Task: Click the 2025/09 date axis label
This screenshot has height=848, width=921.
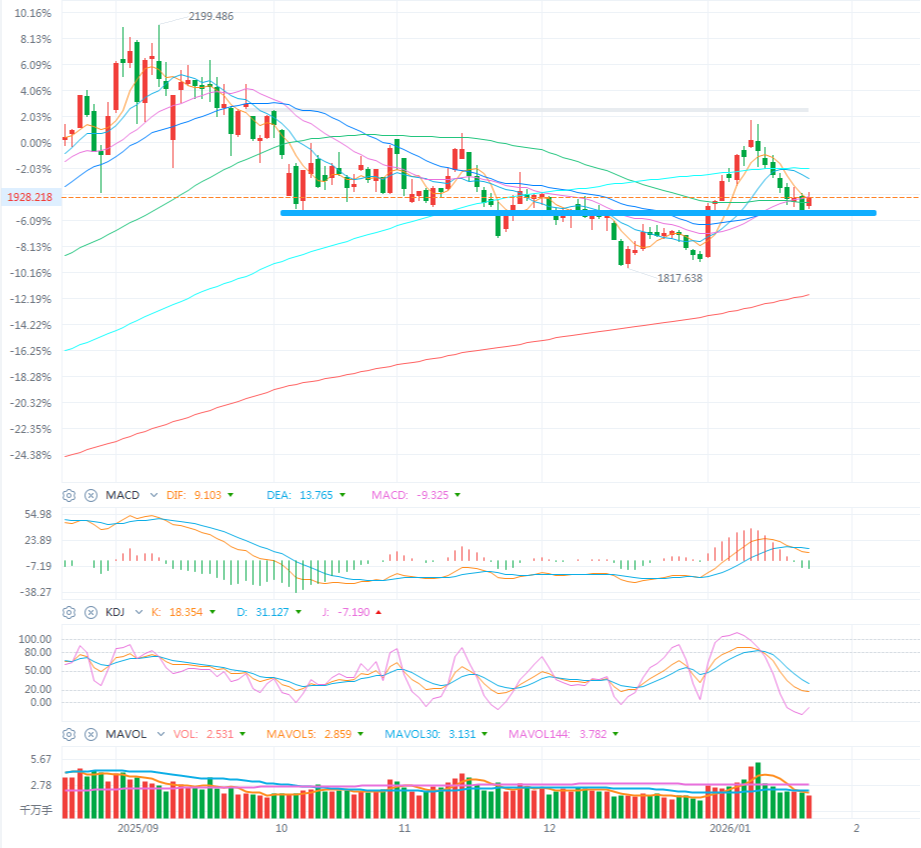Action: (x=138, y=828)
